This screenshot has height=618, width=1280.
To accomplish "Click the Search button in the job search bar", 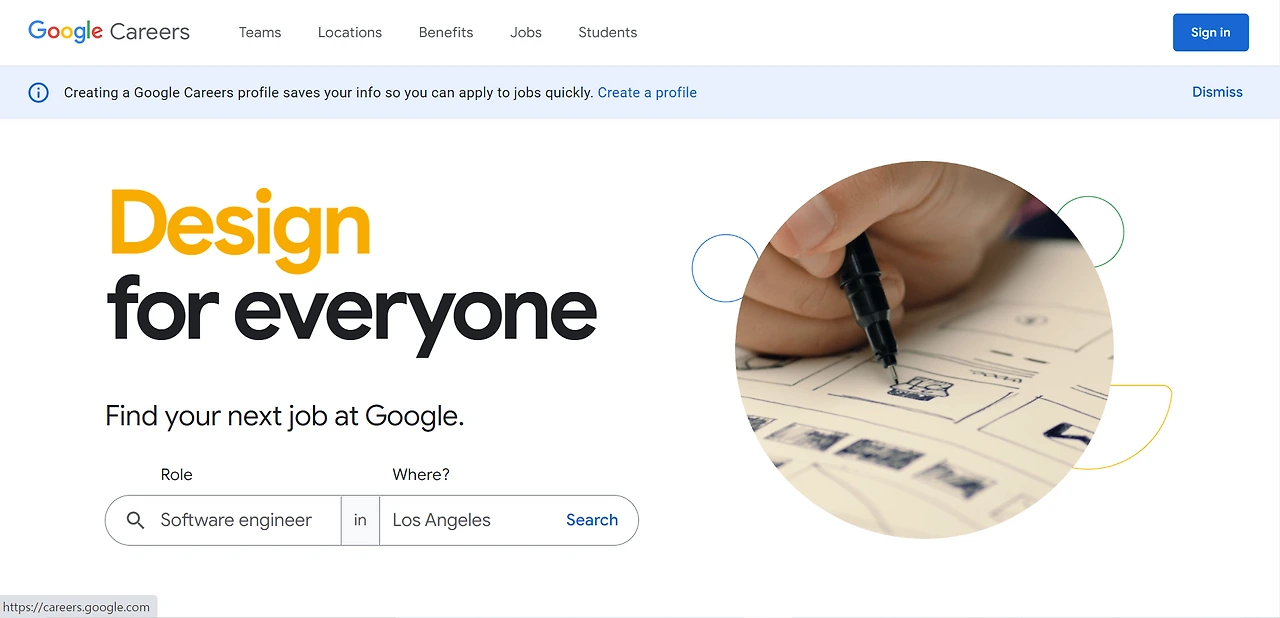I will 592,520.
